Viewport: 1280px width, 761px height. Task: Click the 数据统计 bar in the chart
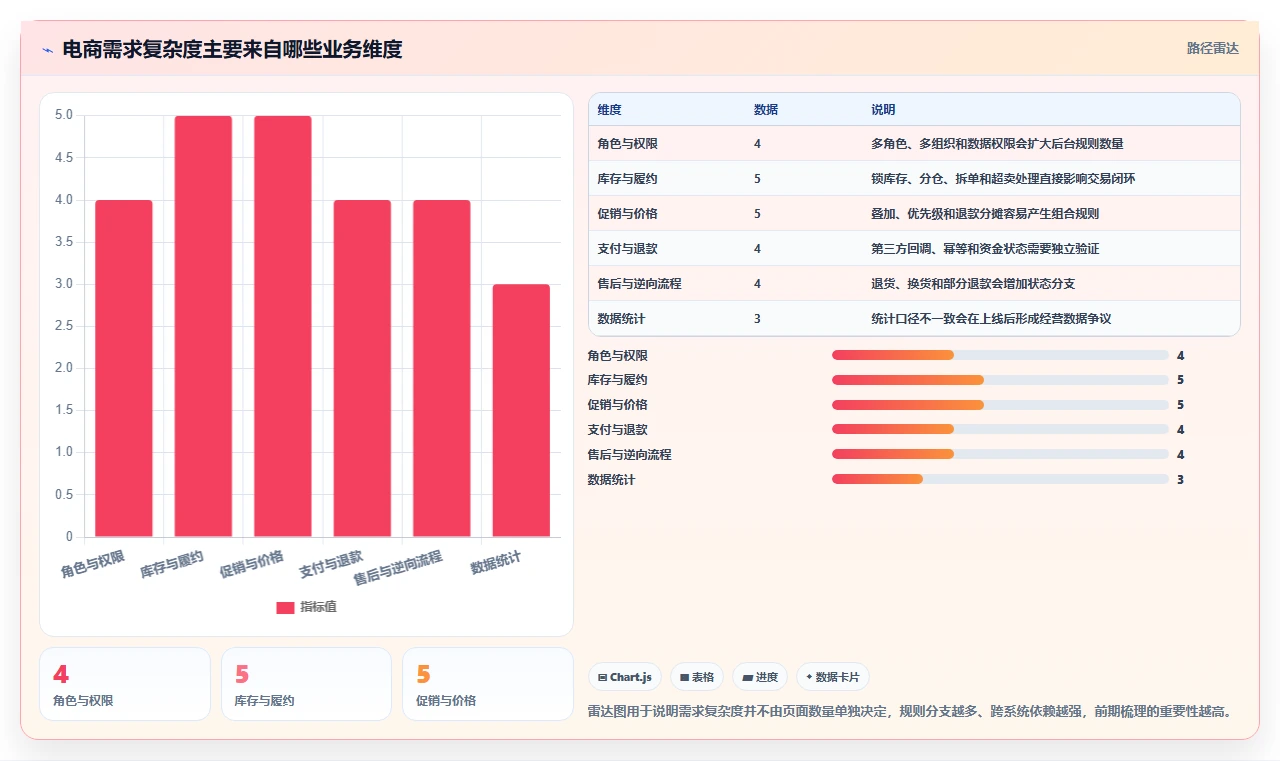pyautogui.click(x=521, y=410)
